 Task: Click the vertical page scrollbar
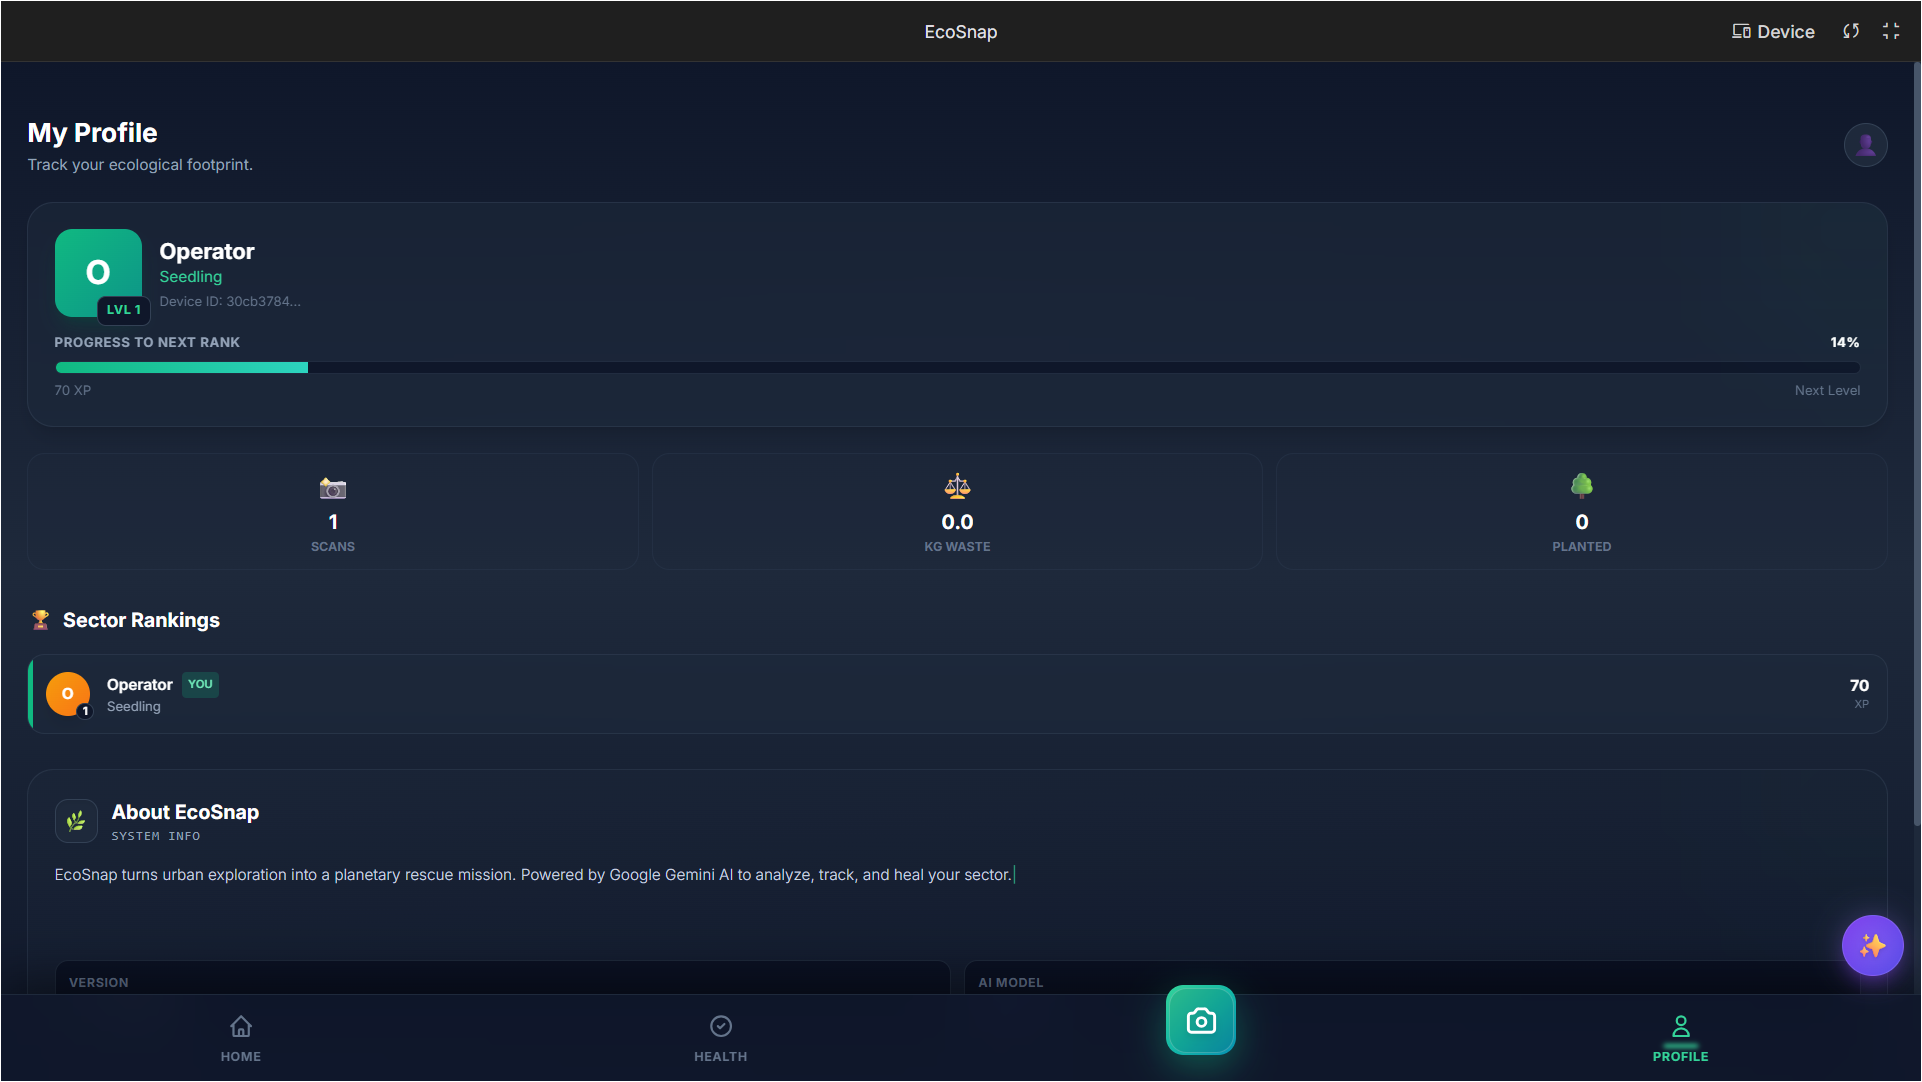(1916, 445)
